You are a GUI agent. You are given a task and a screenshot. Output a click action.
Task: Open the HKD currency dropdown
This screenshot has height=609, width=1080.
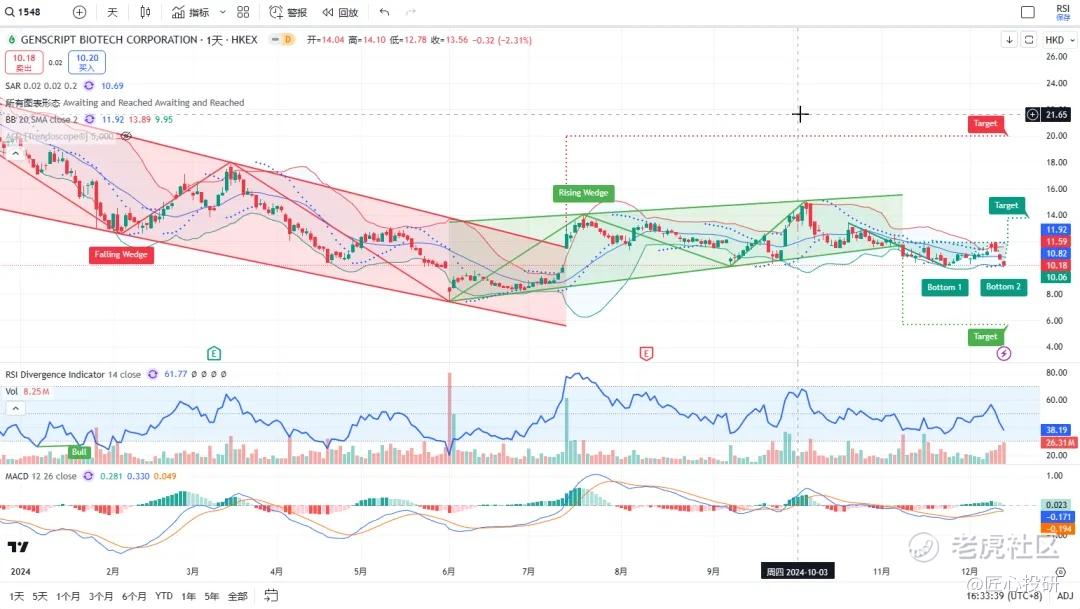pyautogui.click(x=1059, y=40)
